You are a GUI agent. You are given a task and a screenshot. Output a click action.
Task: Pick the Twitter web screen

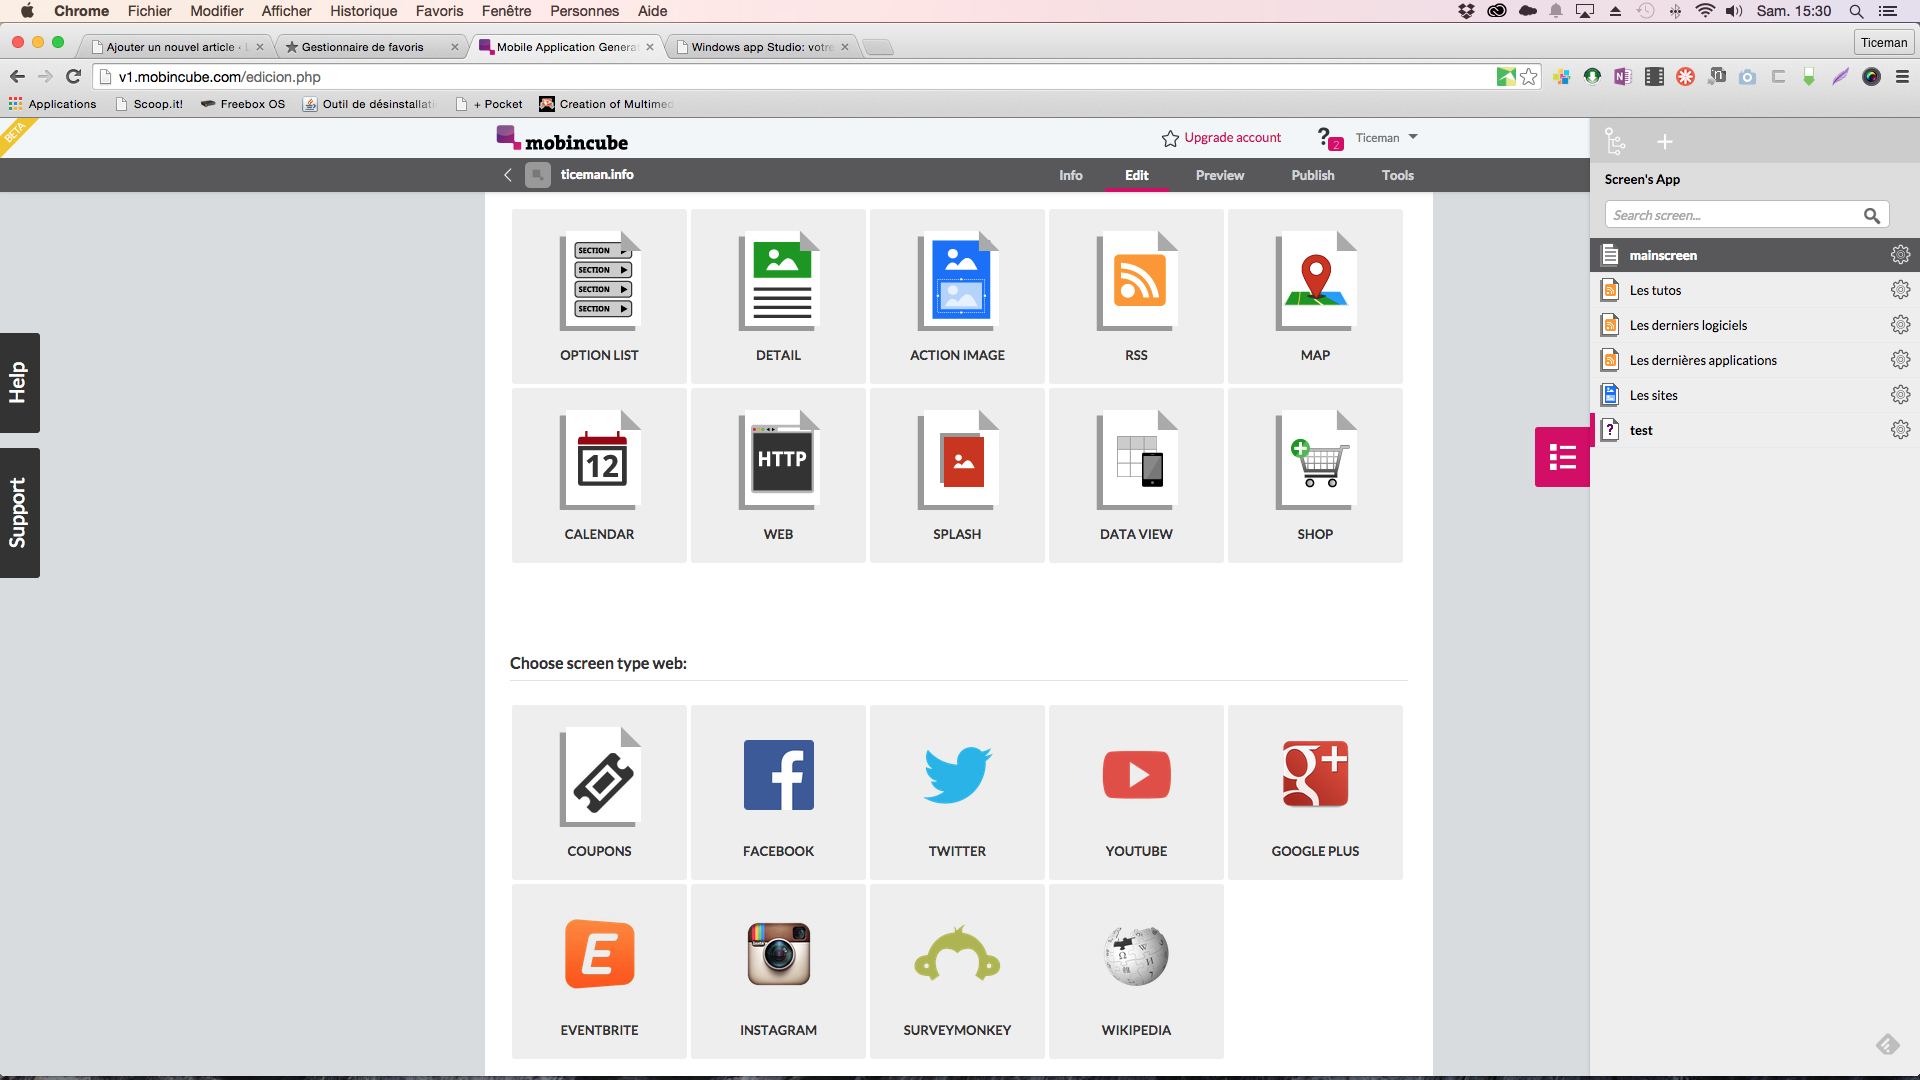(x=957, y=792)
